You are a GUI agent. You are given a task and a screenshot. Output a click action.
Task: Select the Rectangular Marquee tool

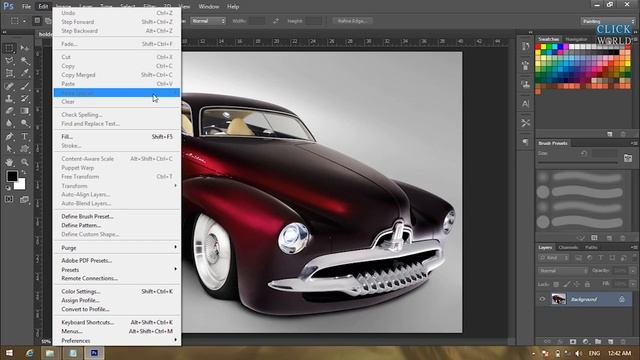[x=9, y=48]
